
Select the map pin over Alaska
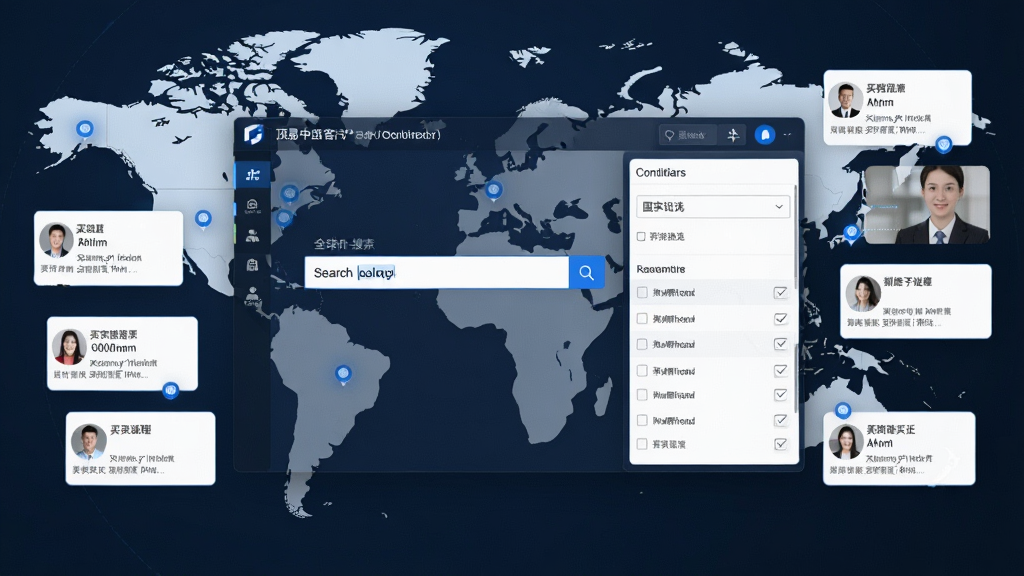click(x=84, y=129)
